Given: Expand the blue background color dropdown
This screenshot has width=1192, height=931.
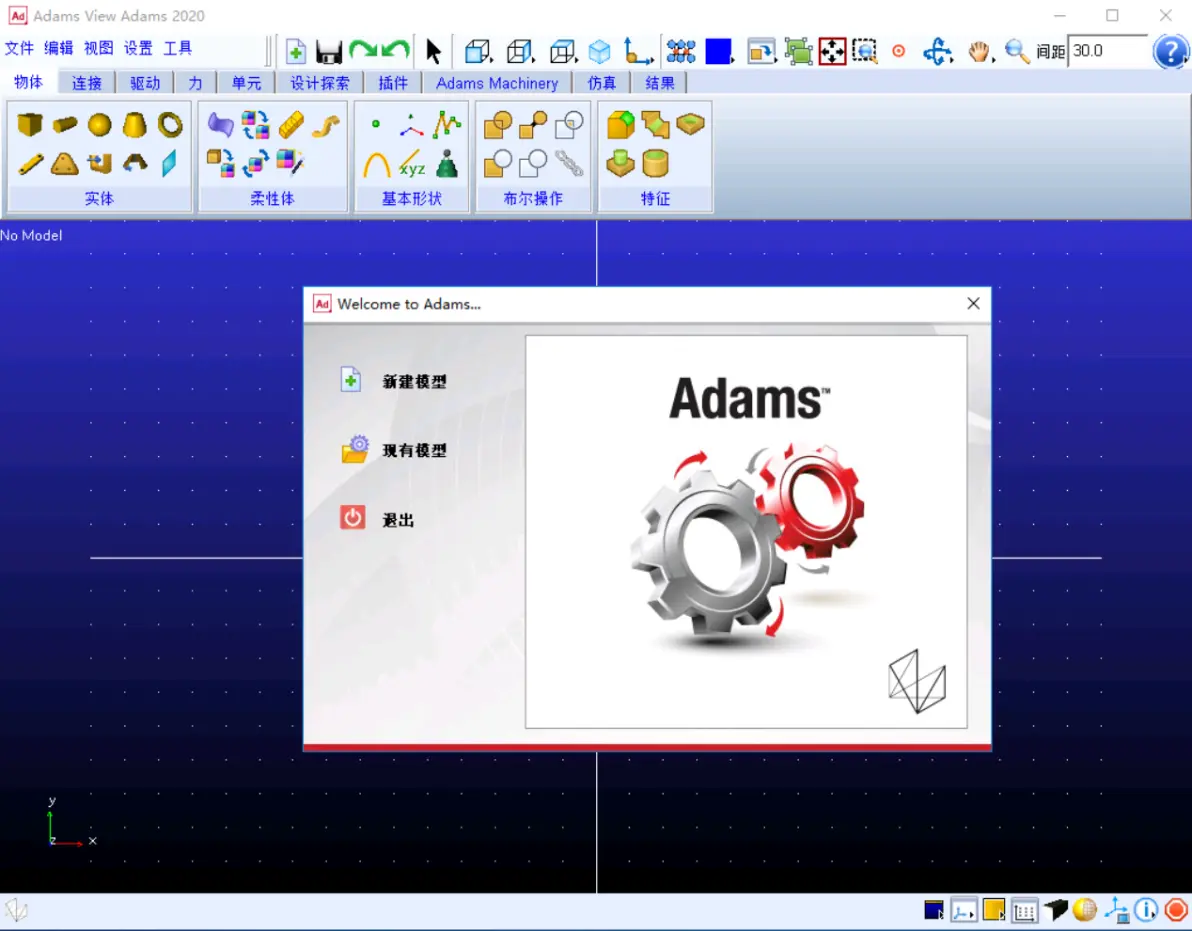Looking at the screenshot, I should pyautogui.click(x=718, y=52).
